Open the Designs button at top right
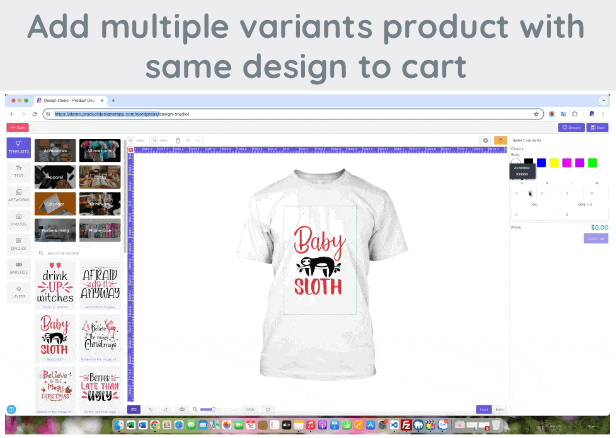 [x=572, y=127]
